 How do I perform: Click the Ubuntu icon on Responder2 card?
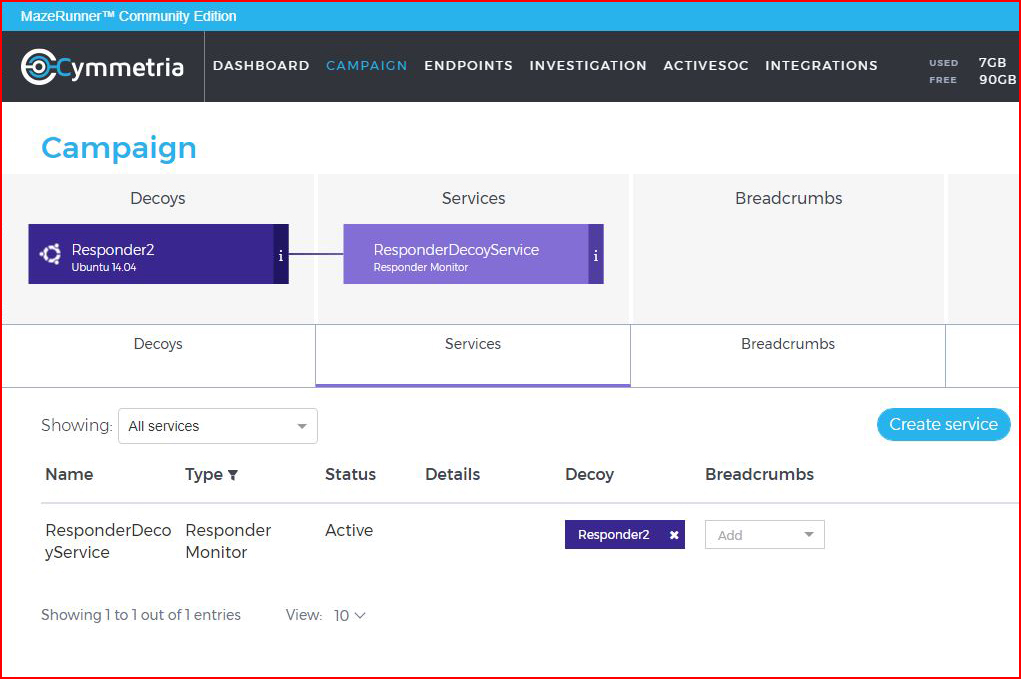point(50,254)
